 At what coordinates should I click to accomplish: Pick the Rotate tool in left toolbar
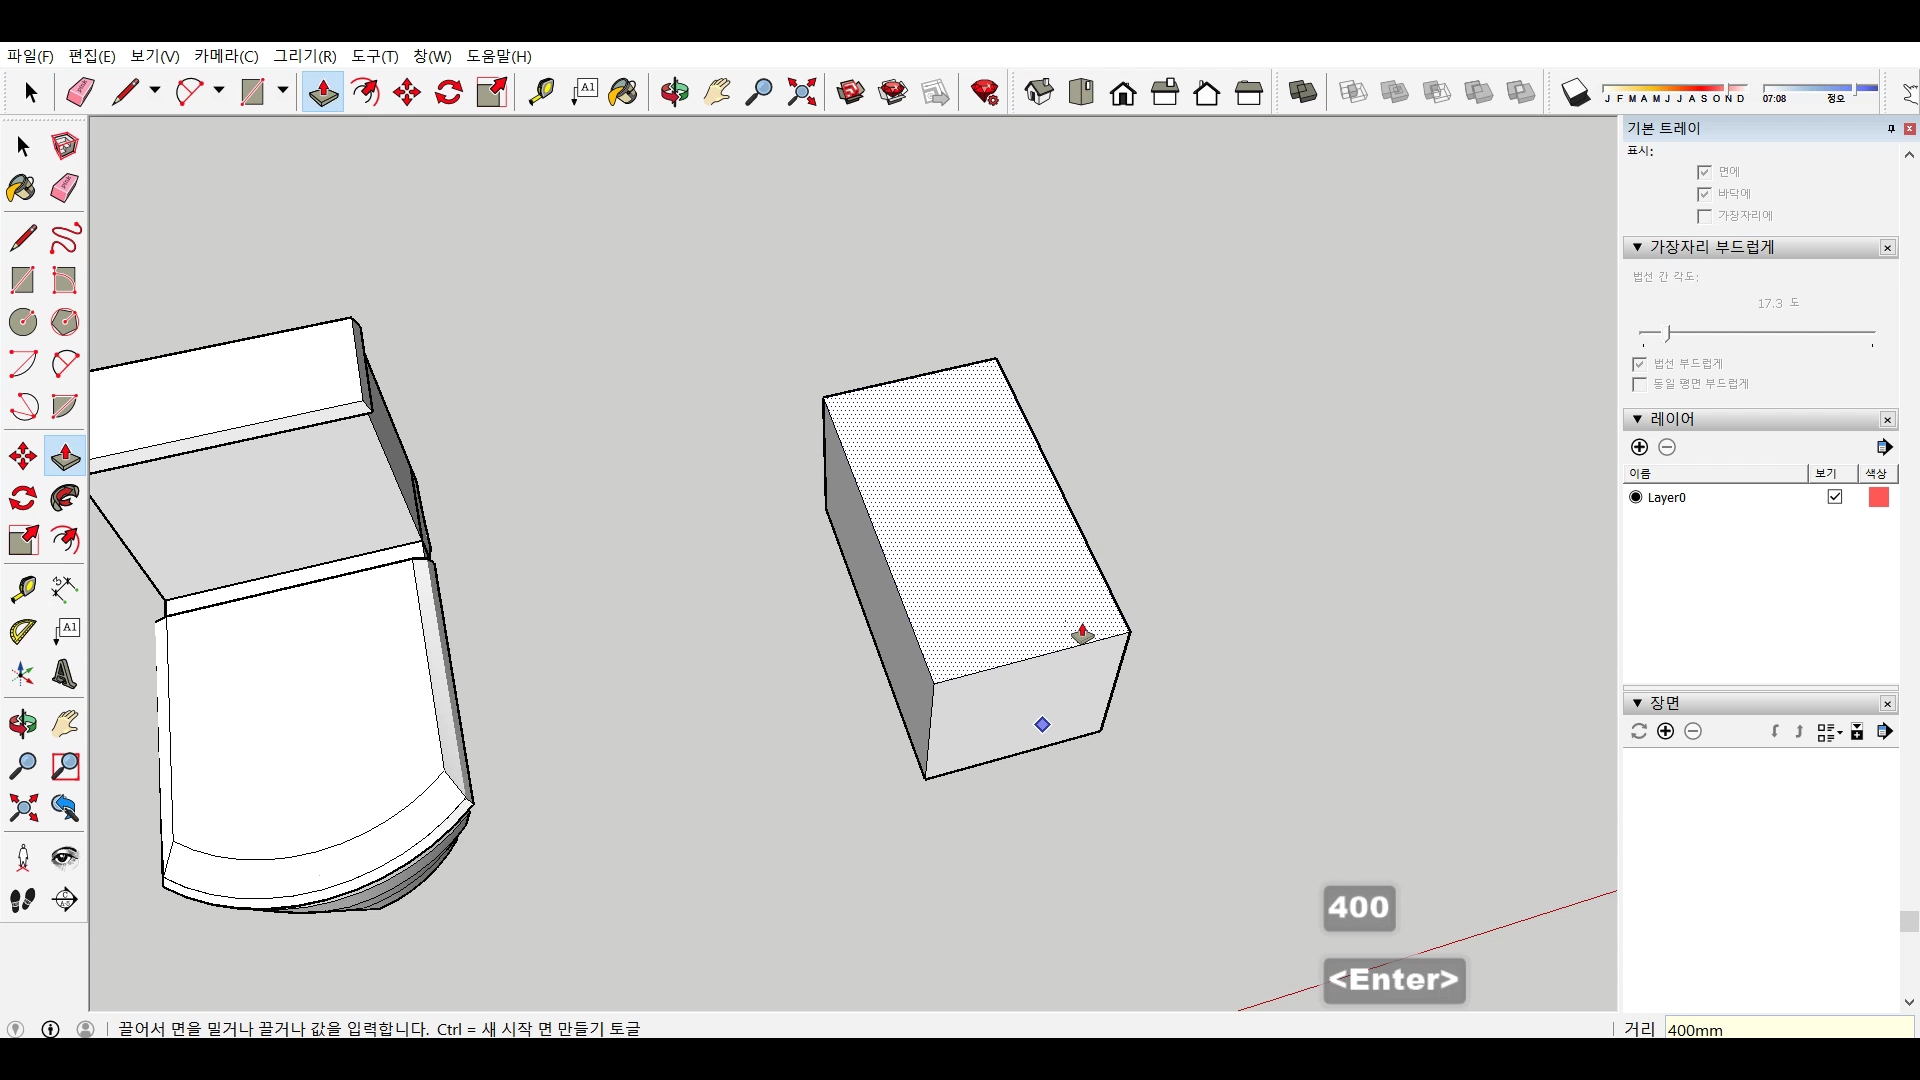22,498
